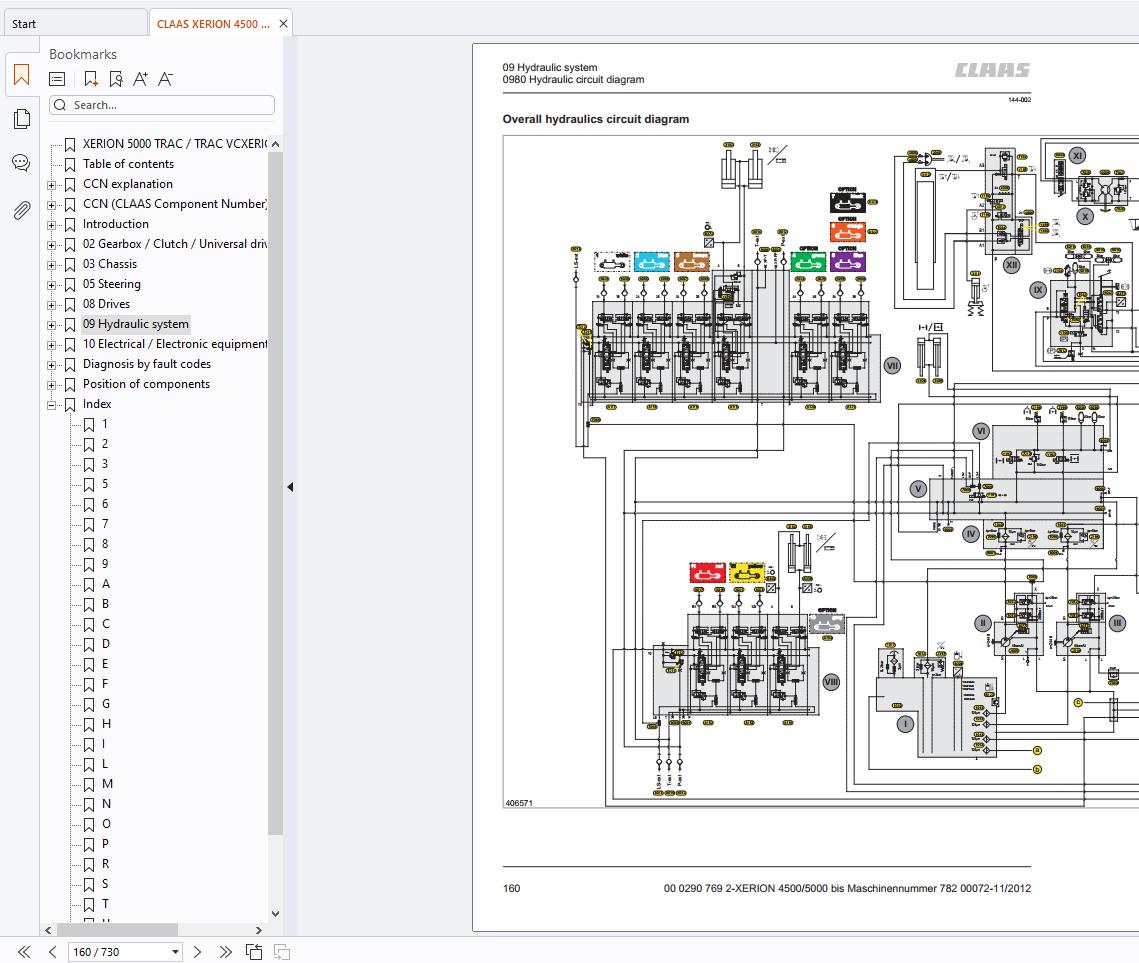Go to previous view icon
1139x963 pixels.
coord(254,952)
